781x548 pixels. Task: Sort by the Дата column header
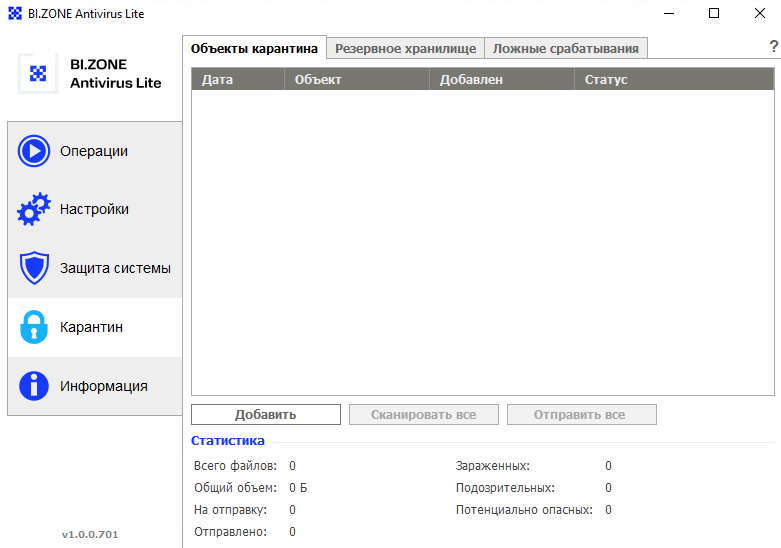238,80
